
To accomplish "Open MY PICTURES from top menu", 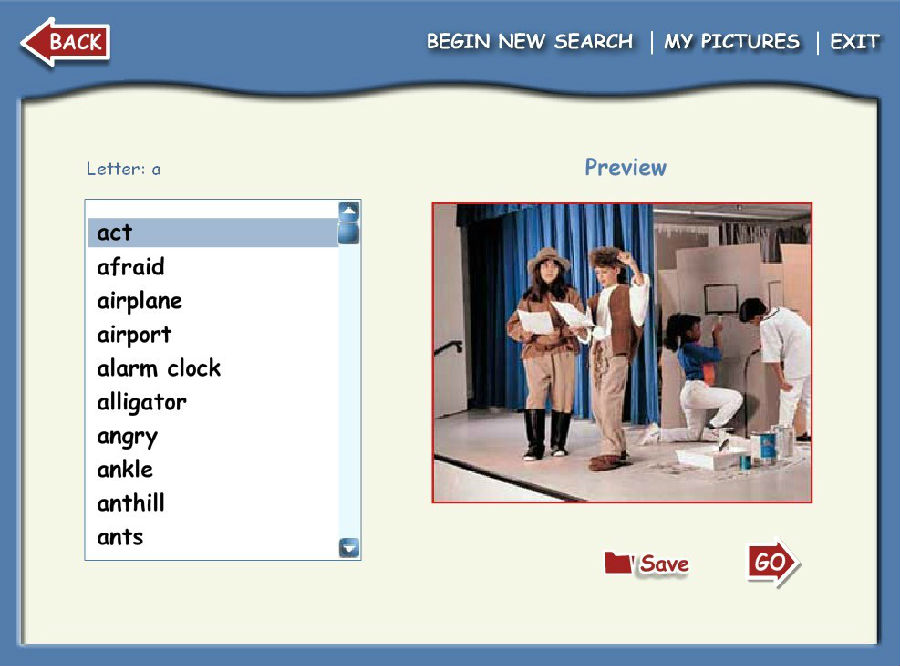I will pos(732,42).
